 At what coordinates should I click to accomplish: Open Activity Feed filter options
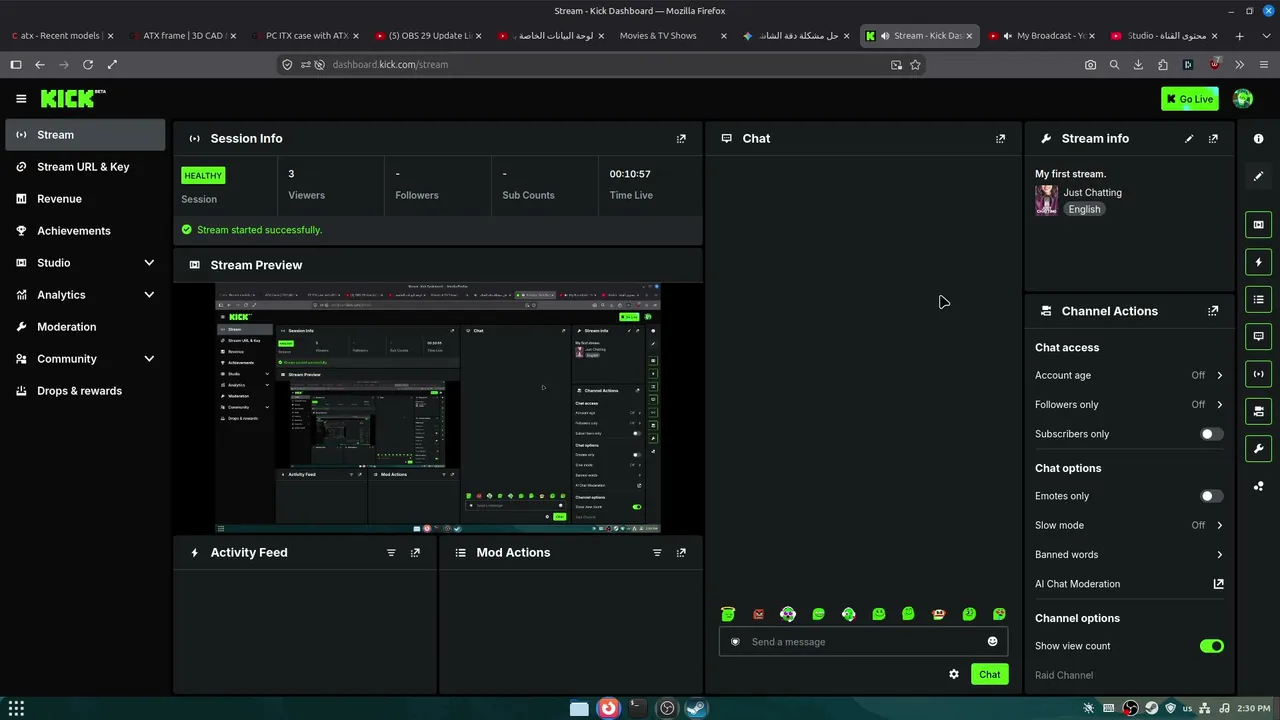click(x=391, y=553)
